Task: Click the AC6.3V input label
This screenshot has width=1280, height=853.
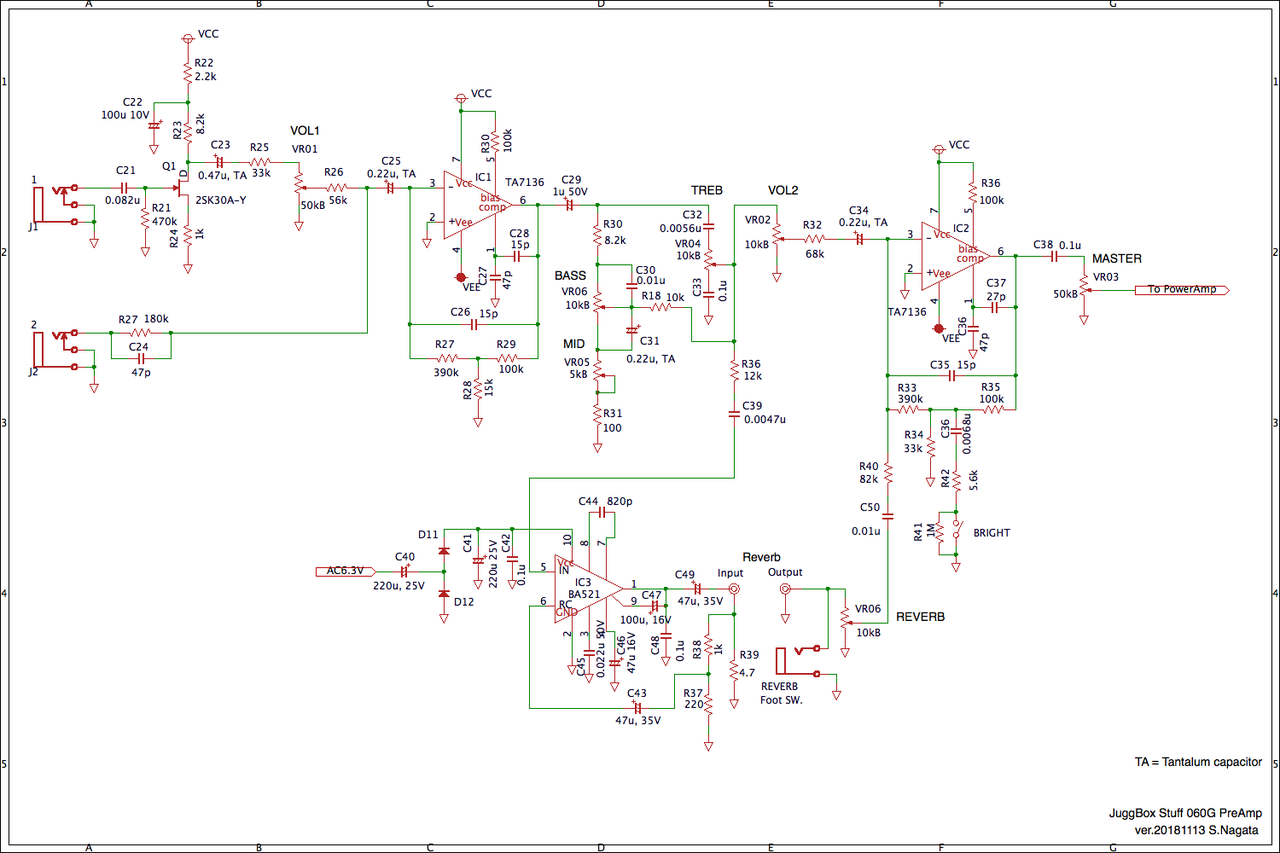Action: click(345, 572)
